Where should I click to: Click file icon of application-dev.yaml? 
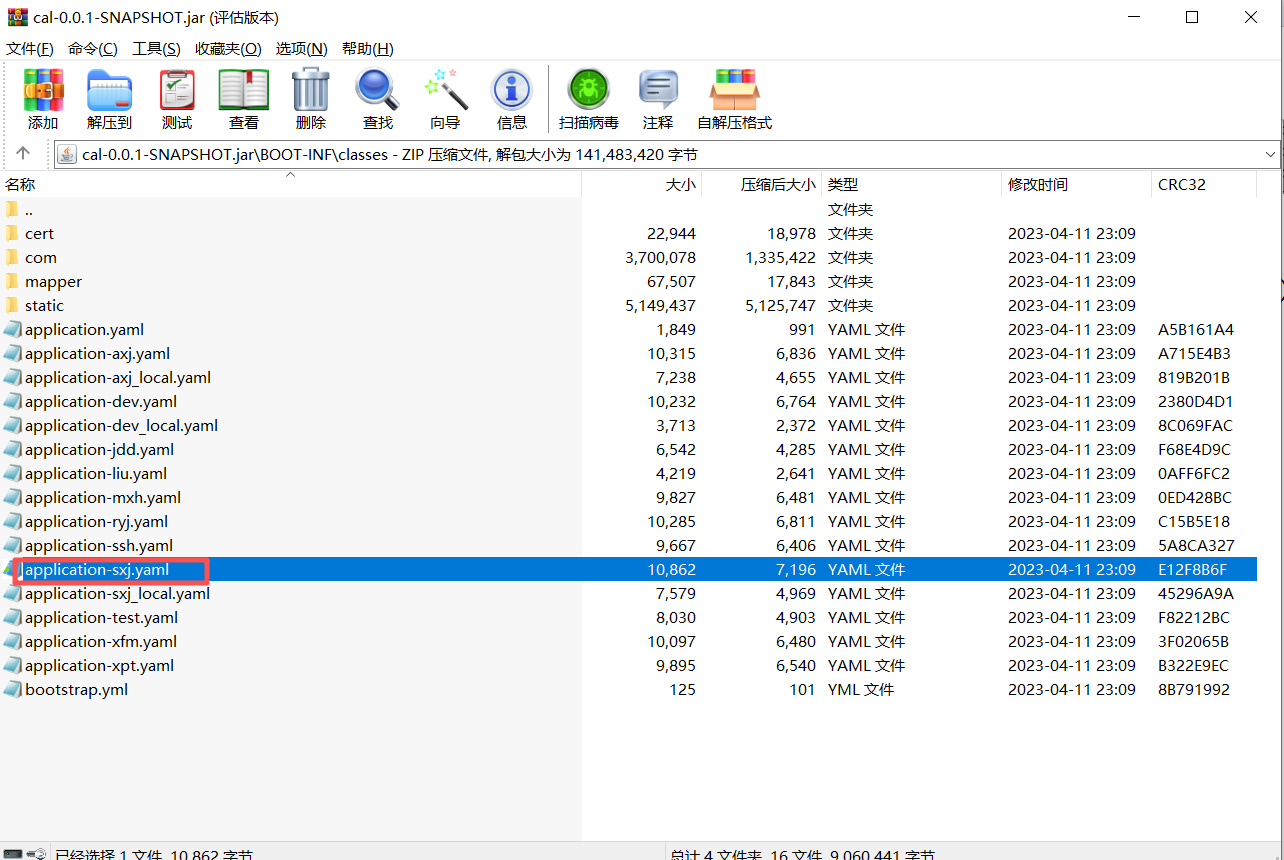coord(12,401)
